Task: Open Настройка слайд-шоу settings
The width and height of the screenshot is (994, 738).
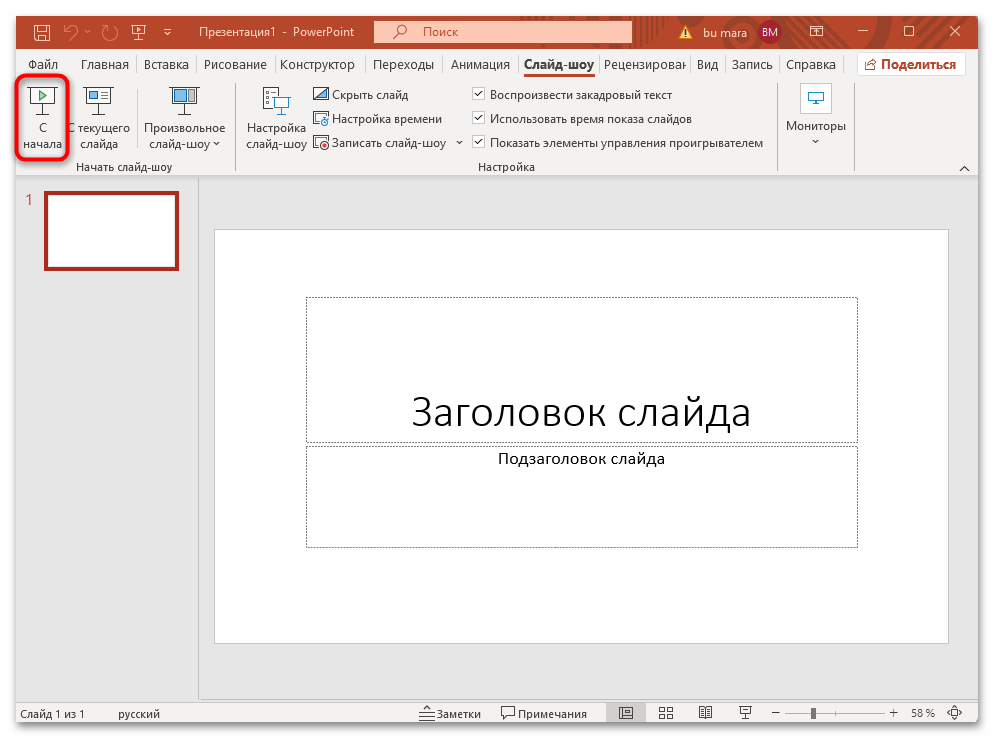Action: click(276, 117)
